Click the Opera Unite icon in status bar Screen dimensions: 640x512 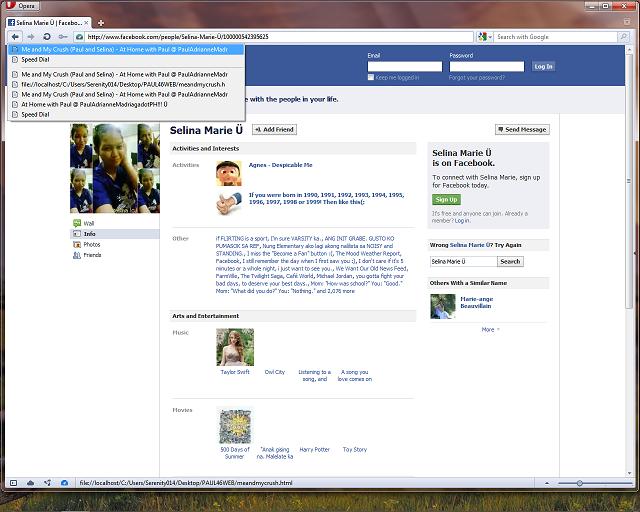click(30, 483)
